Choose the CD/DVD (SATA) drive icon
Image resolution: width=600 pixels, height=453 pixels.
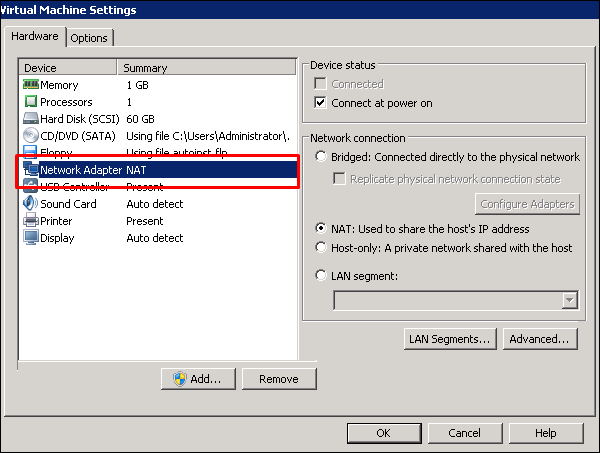pyautogui.click(x=30, y=137)
